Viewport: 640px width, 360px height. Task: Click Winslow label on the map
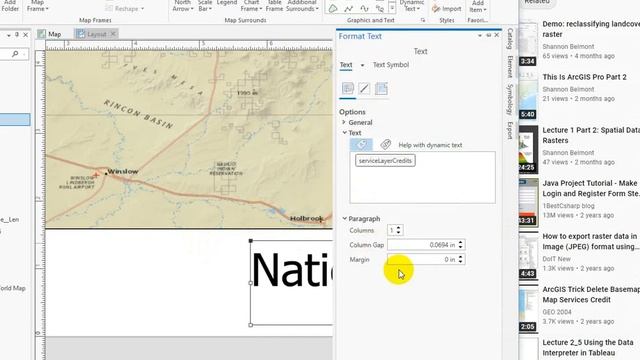coord(123,171)
